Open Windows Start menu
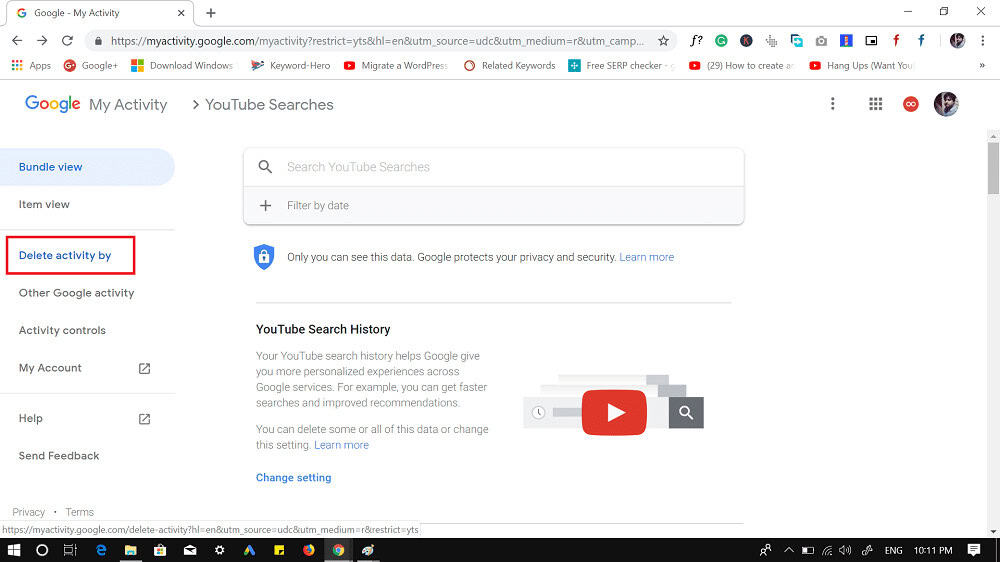The image size is (1000, 562). pos(13,550)
